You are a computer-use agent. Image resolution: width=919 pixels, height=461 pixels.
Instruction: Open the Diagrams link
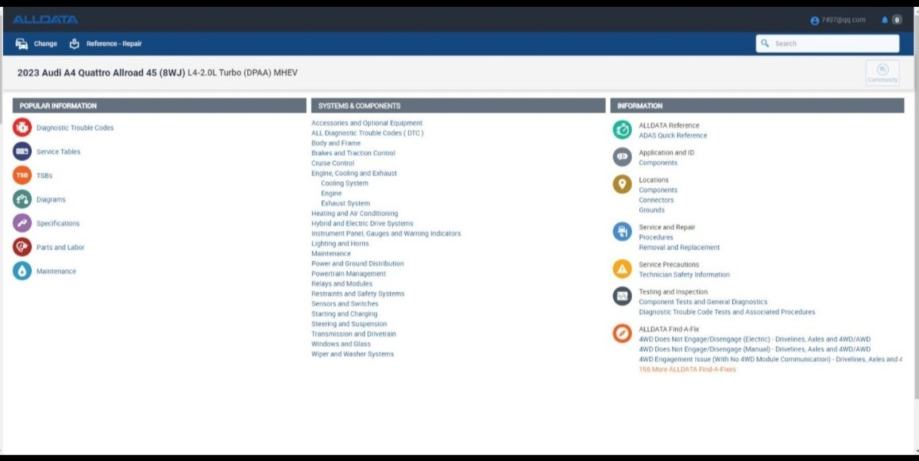(51, 200)
